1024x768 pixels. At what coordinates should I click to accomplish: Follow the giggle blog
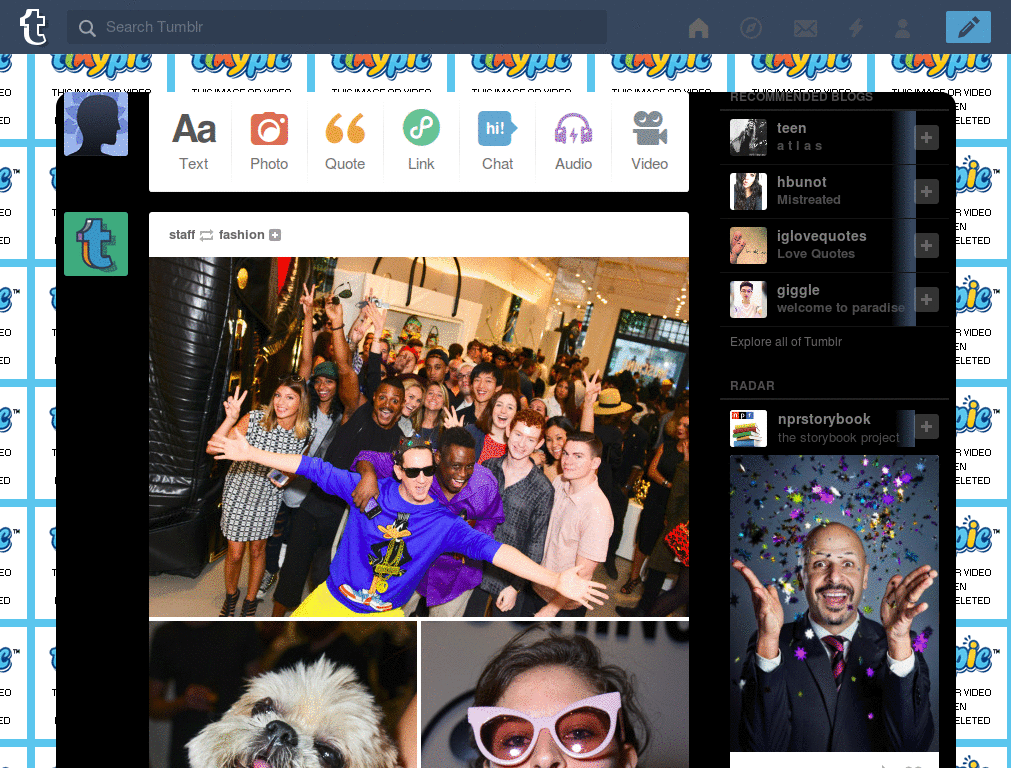tap(926, 300)
